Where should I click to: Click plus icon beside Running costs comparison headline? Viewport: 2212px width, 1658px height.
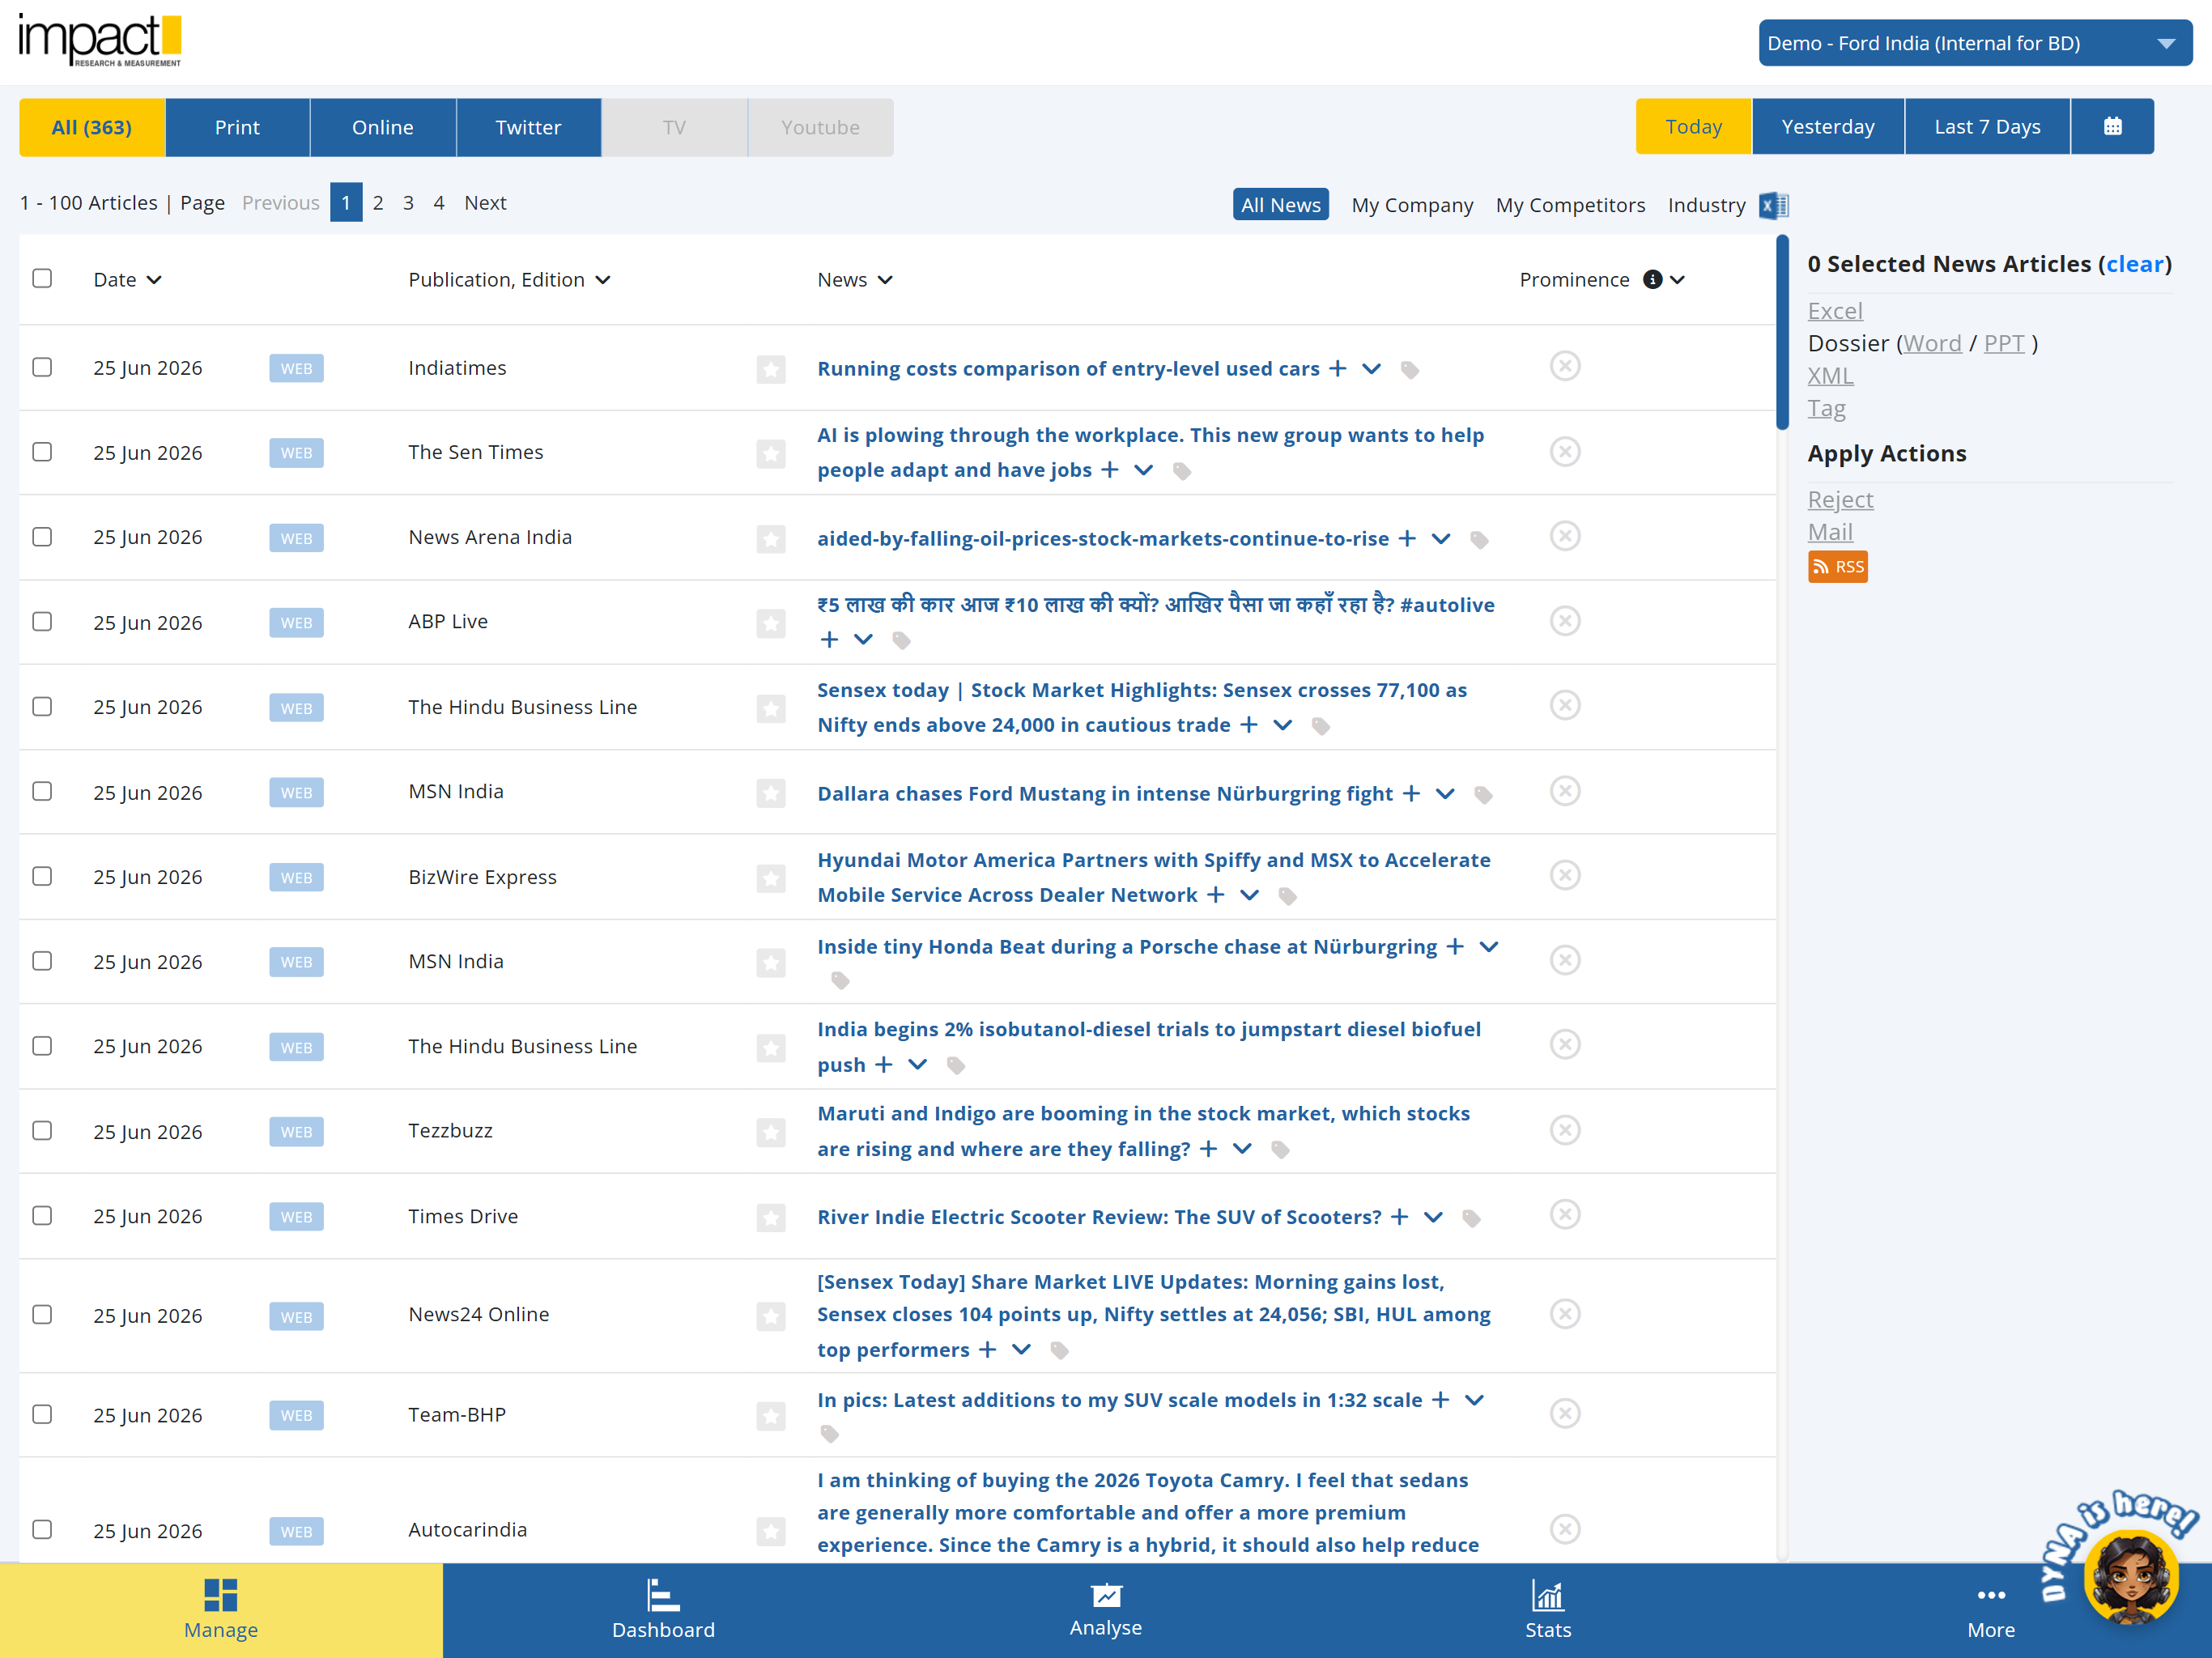click(1337, 369)
